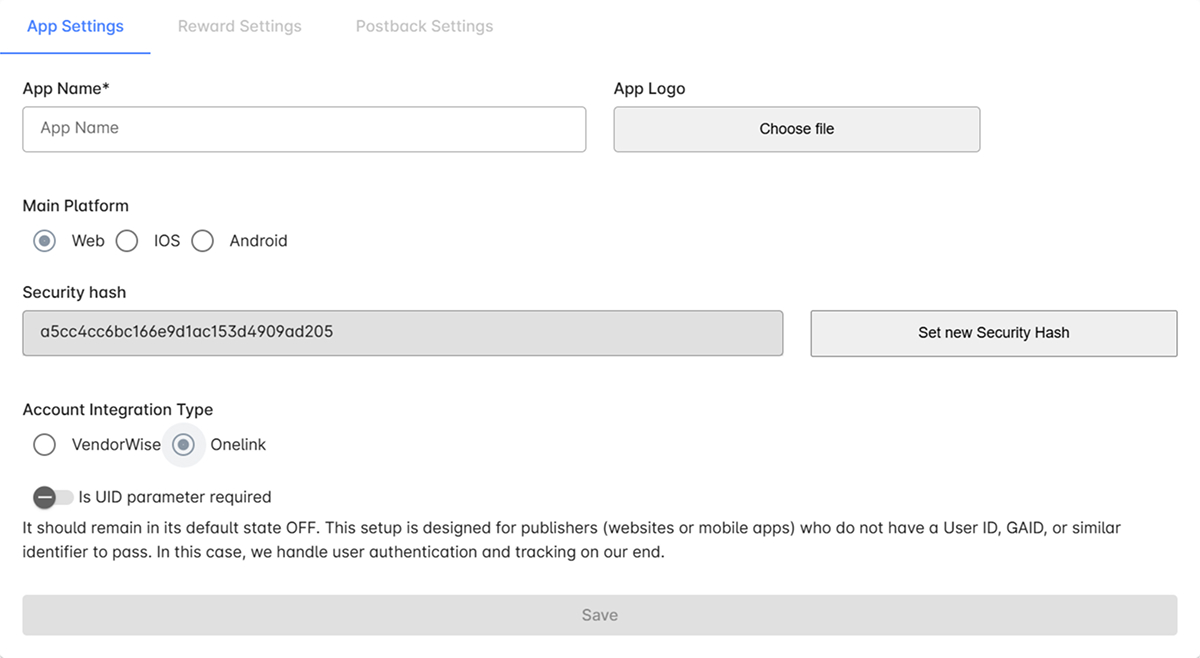The height and width of the screenshot is (658, 1200).
Task: Select VendorWise integration type radio button
Action: click(x=44, y=445)
